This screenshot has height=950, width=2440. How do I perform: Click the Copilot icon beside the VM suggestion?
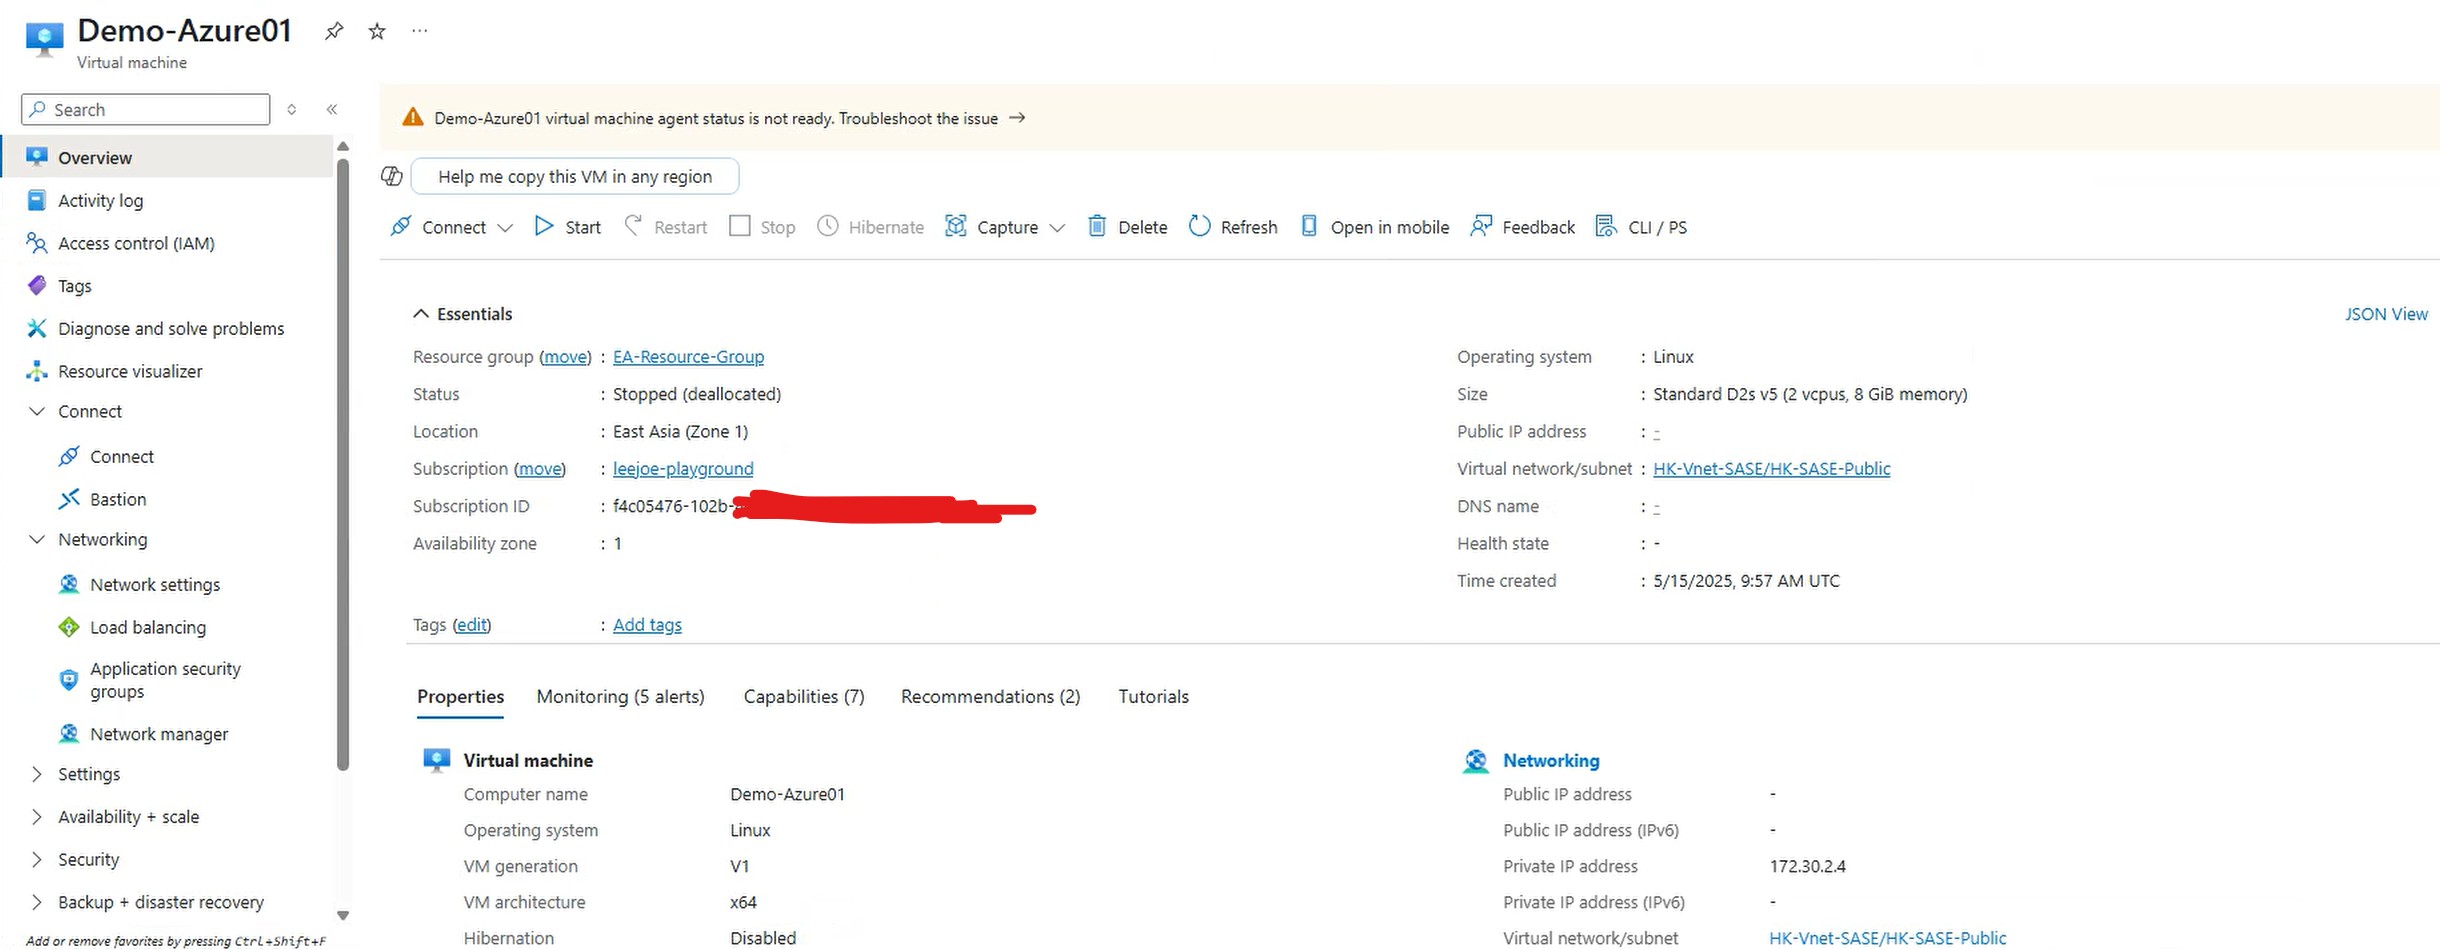(x=392, y=176)
